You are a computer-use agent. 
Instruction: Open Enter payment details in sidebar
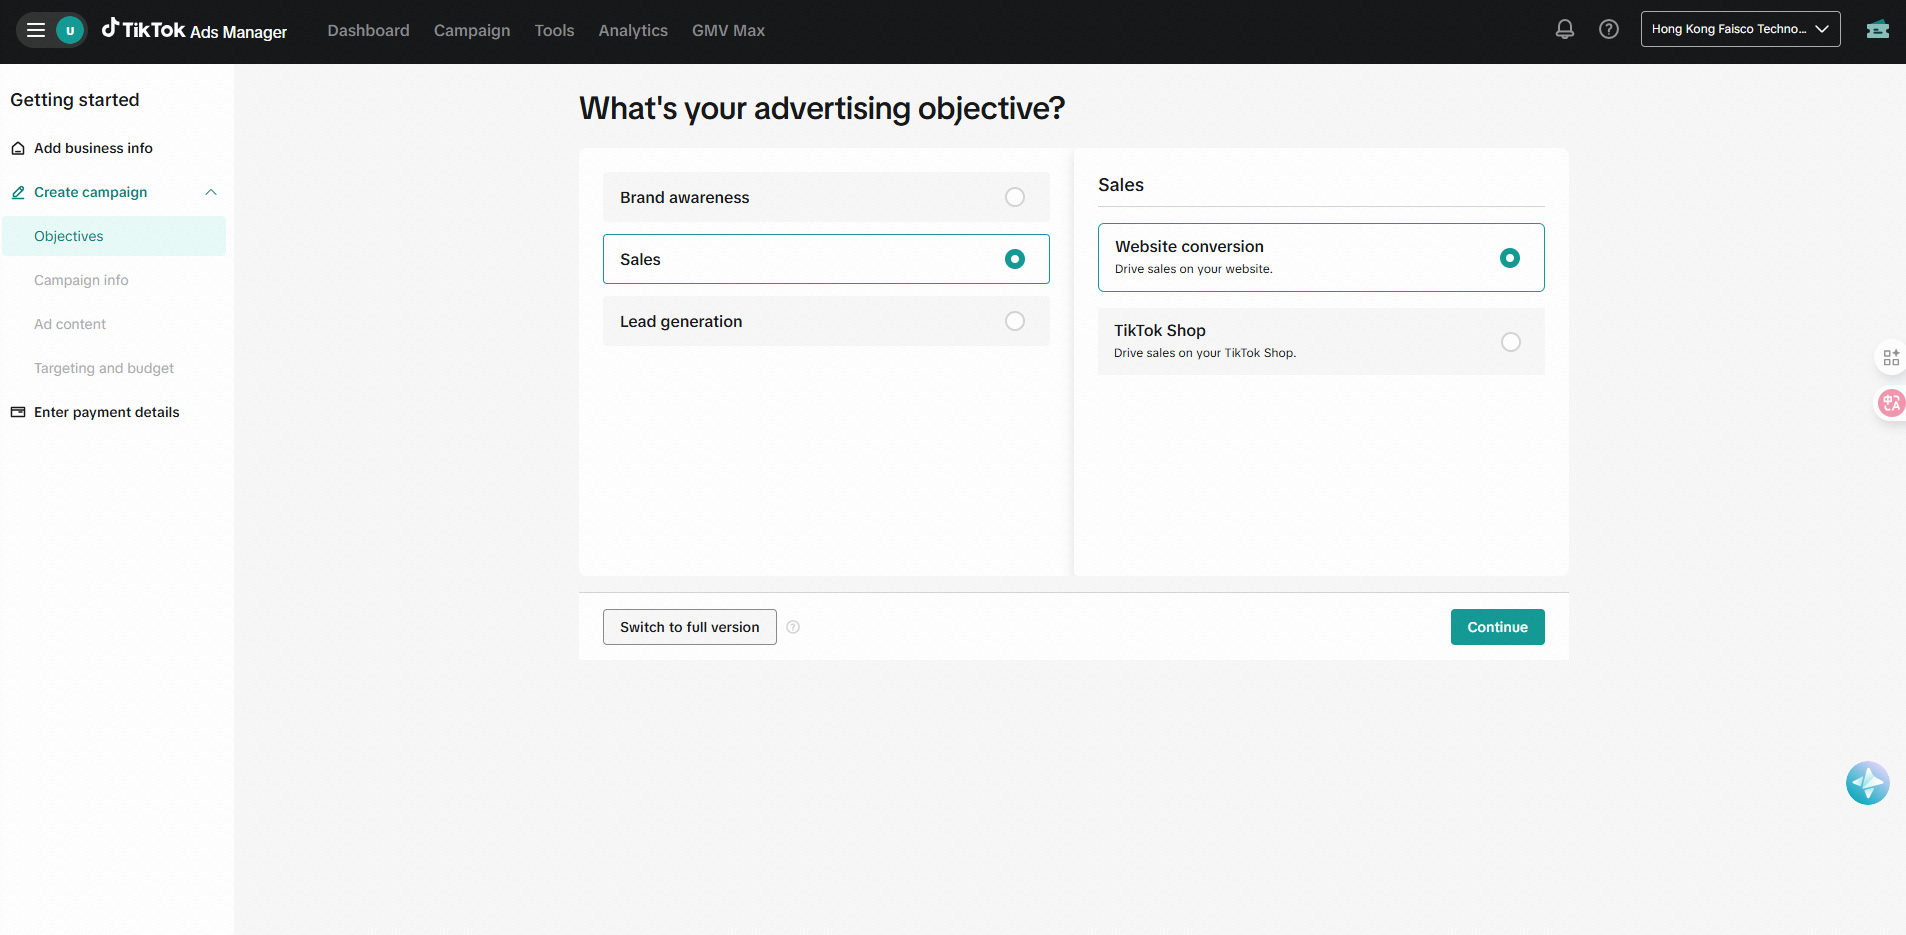coord(106,412)
